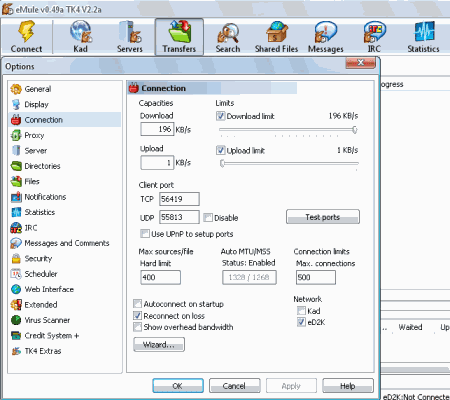This screenshot has width=450, height=400.
Task: Click the Waited column header in Transfers
Action: click(x=410, y=327)
